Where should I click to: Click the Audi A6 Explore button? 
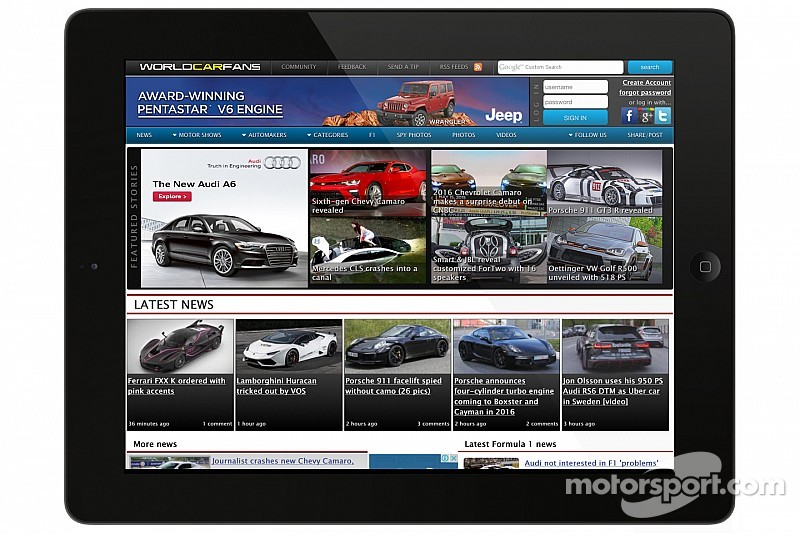tap(172, 196)
